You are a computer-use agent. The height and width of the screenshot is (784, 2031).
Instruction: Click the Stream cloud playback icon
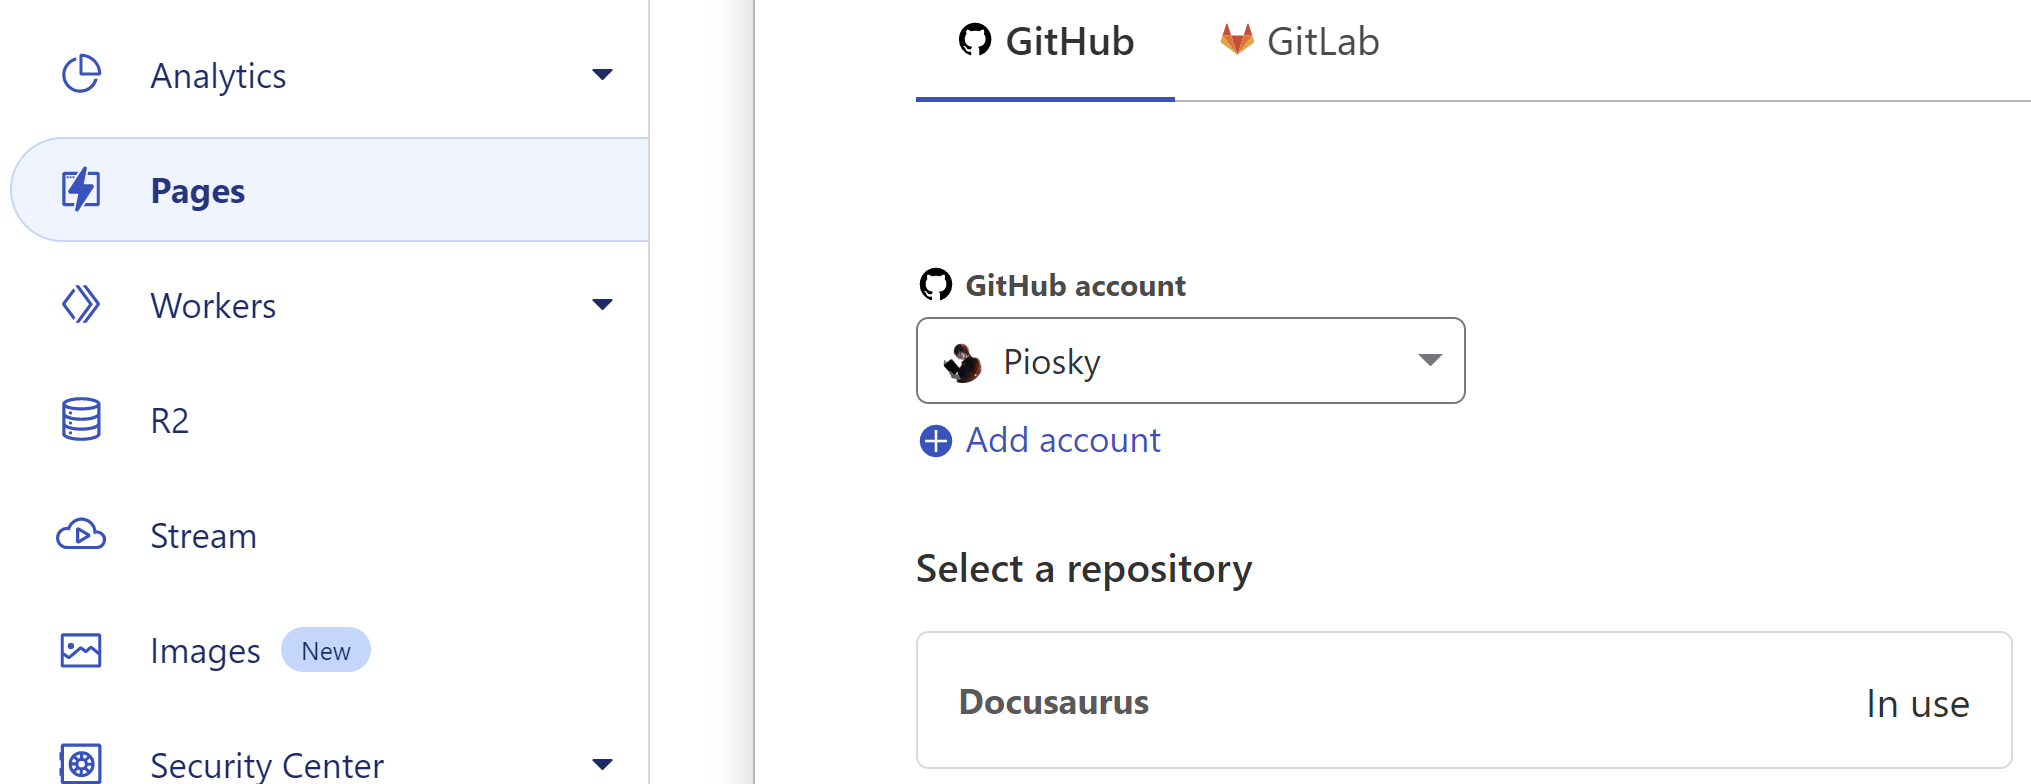click(81, 535)
